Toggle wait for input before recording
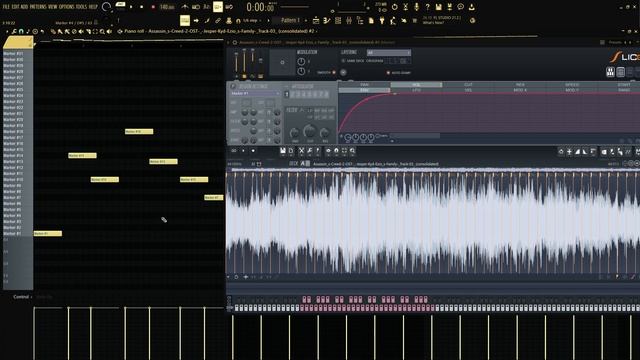This screenshot has width=640, height=360. [196, 7]
